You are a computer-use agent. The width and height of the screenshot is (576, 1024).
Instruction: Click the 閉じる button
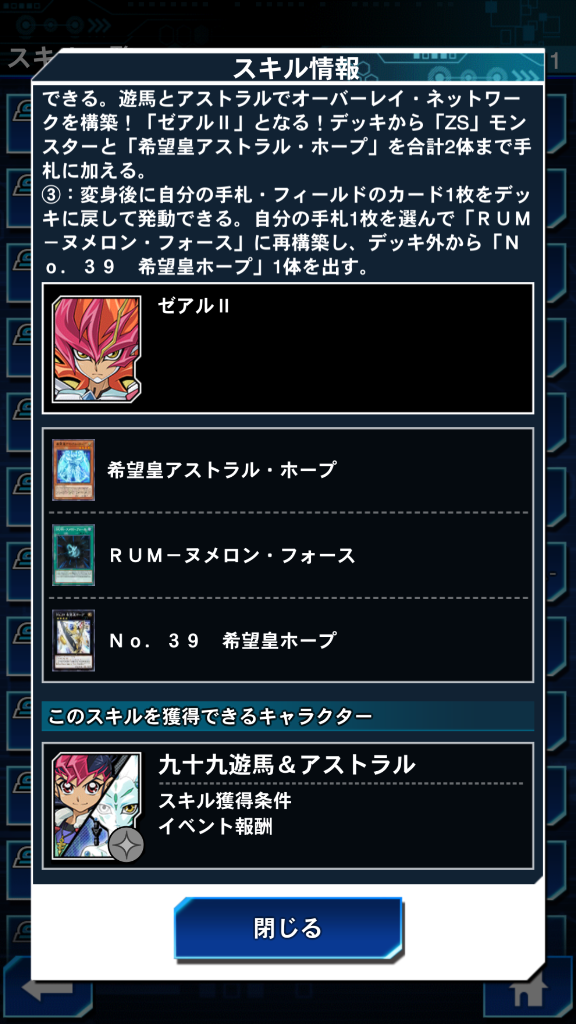pyautogui.click(x=288, y=928)
